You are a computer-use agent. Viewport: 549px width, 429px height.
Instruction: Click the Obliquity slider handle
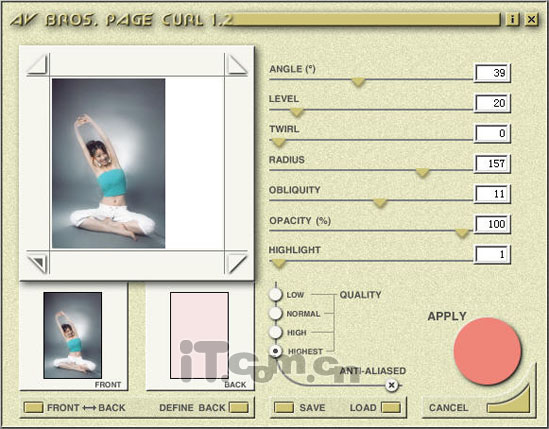pos(380,203)
